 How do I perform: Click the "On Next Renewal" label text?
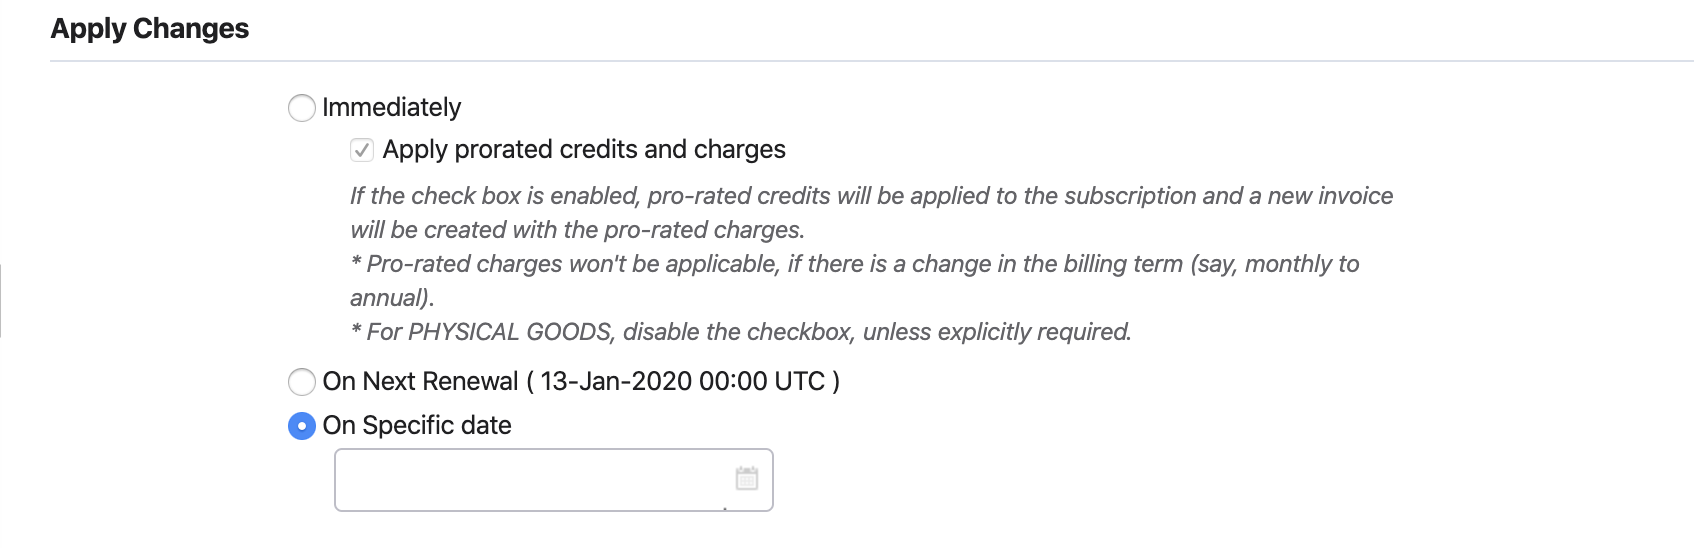click(x=420, y=382)
